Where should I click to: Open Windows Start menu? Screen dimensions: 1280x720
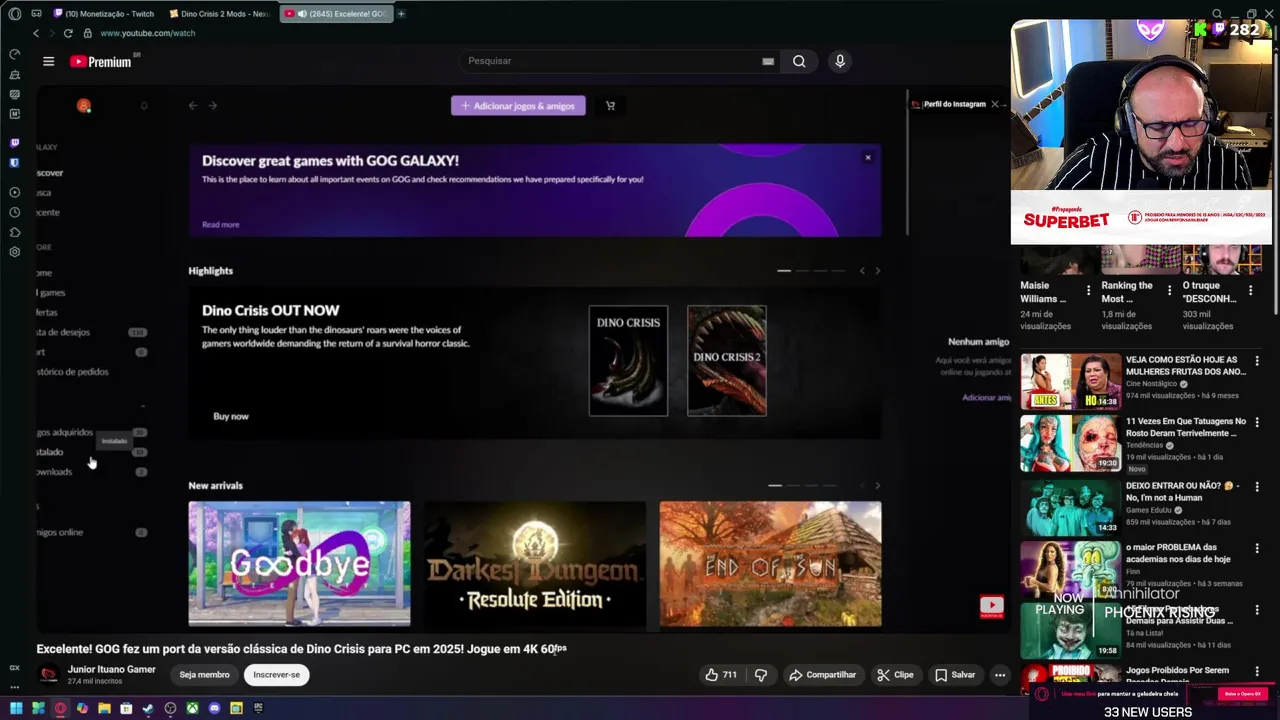16,708
